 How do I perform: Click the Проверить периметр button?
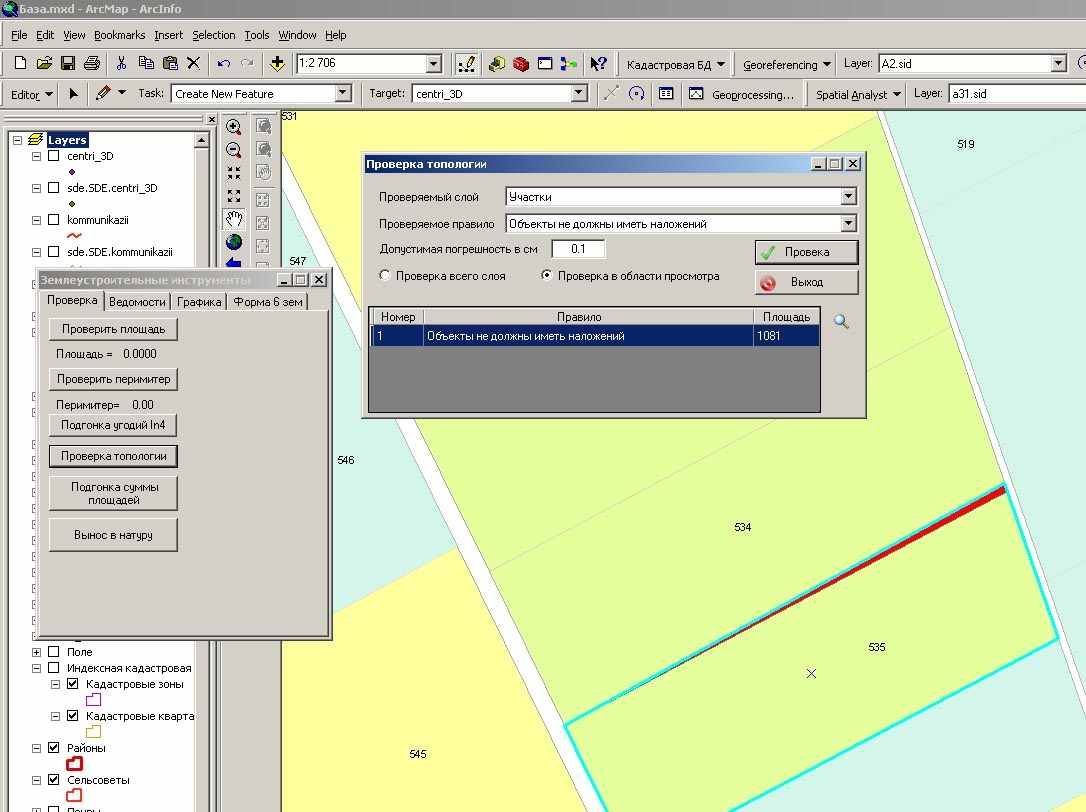click(114, 379)
